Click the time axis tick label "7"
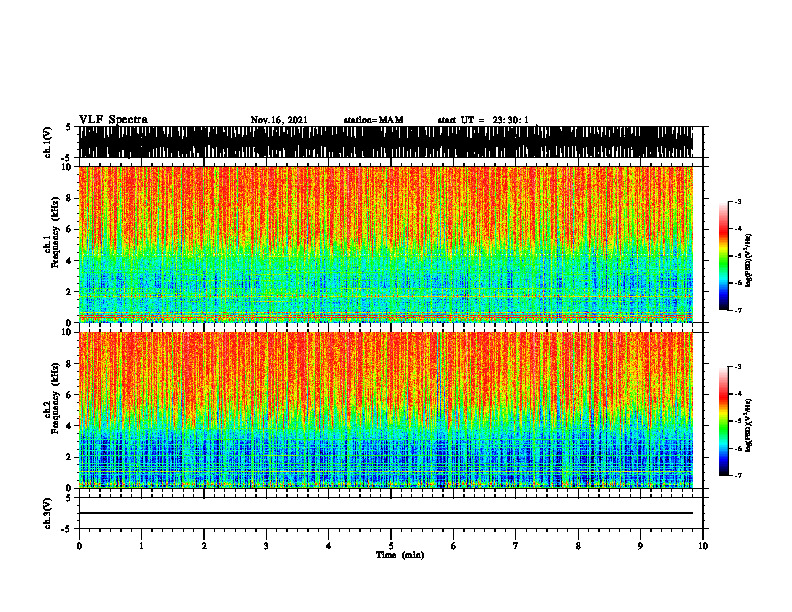The height and width of the screenshot is (612, 792). point(516,545)
